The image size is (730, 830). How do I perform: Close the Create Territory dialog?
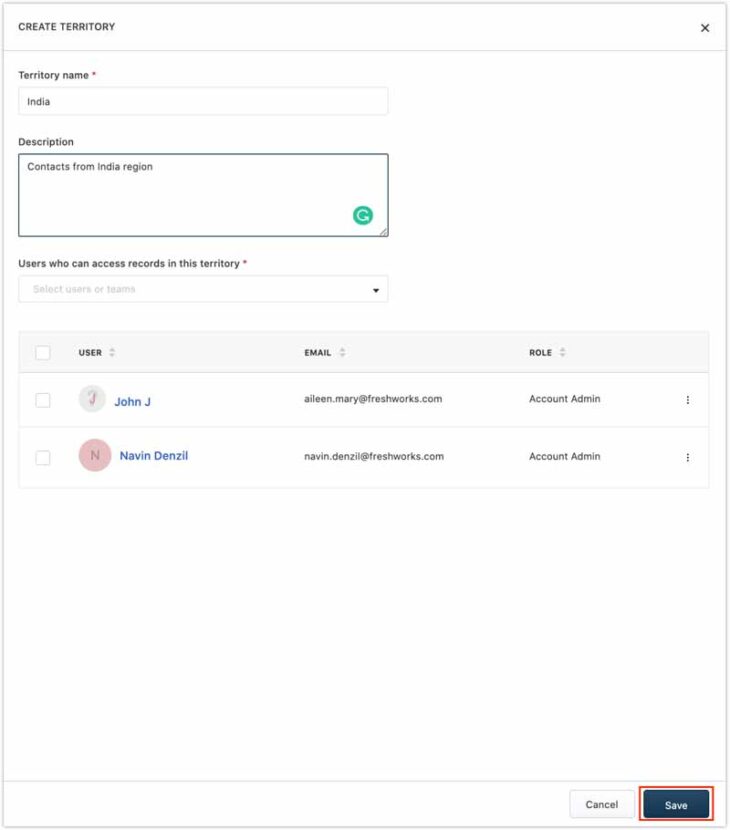(x=705, y=28)
